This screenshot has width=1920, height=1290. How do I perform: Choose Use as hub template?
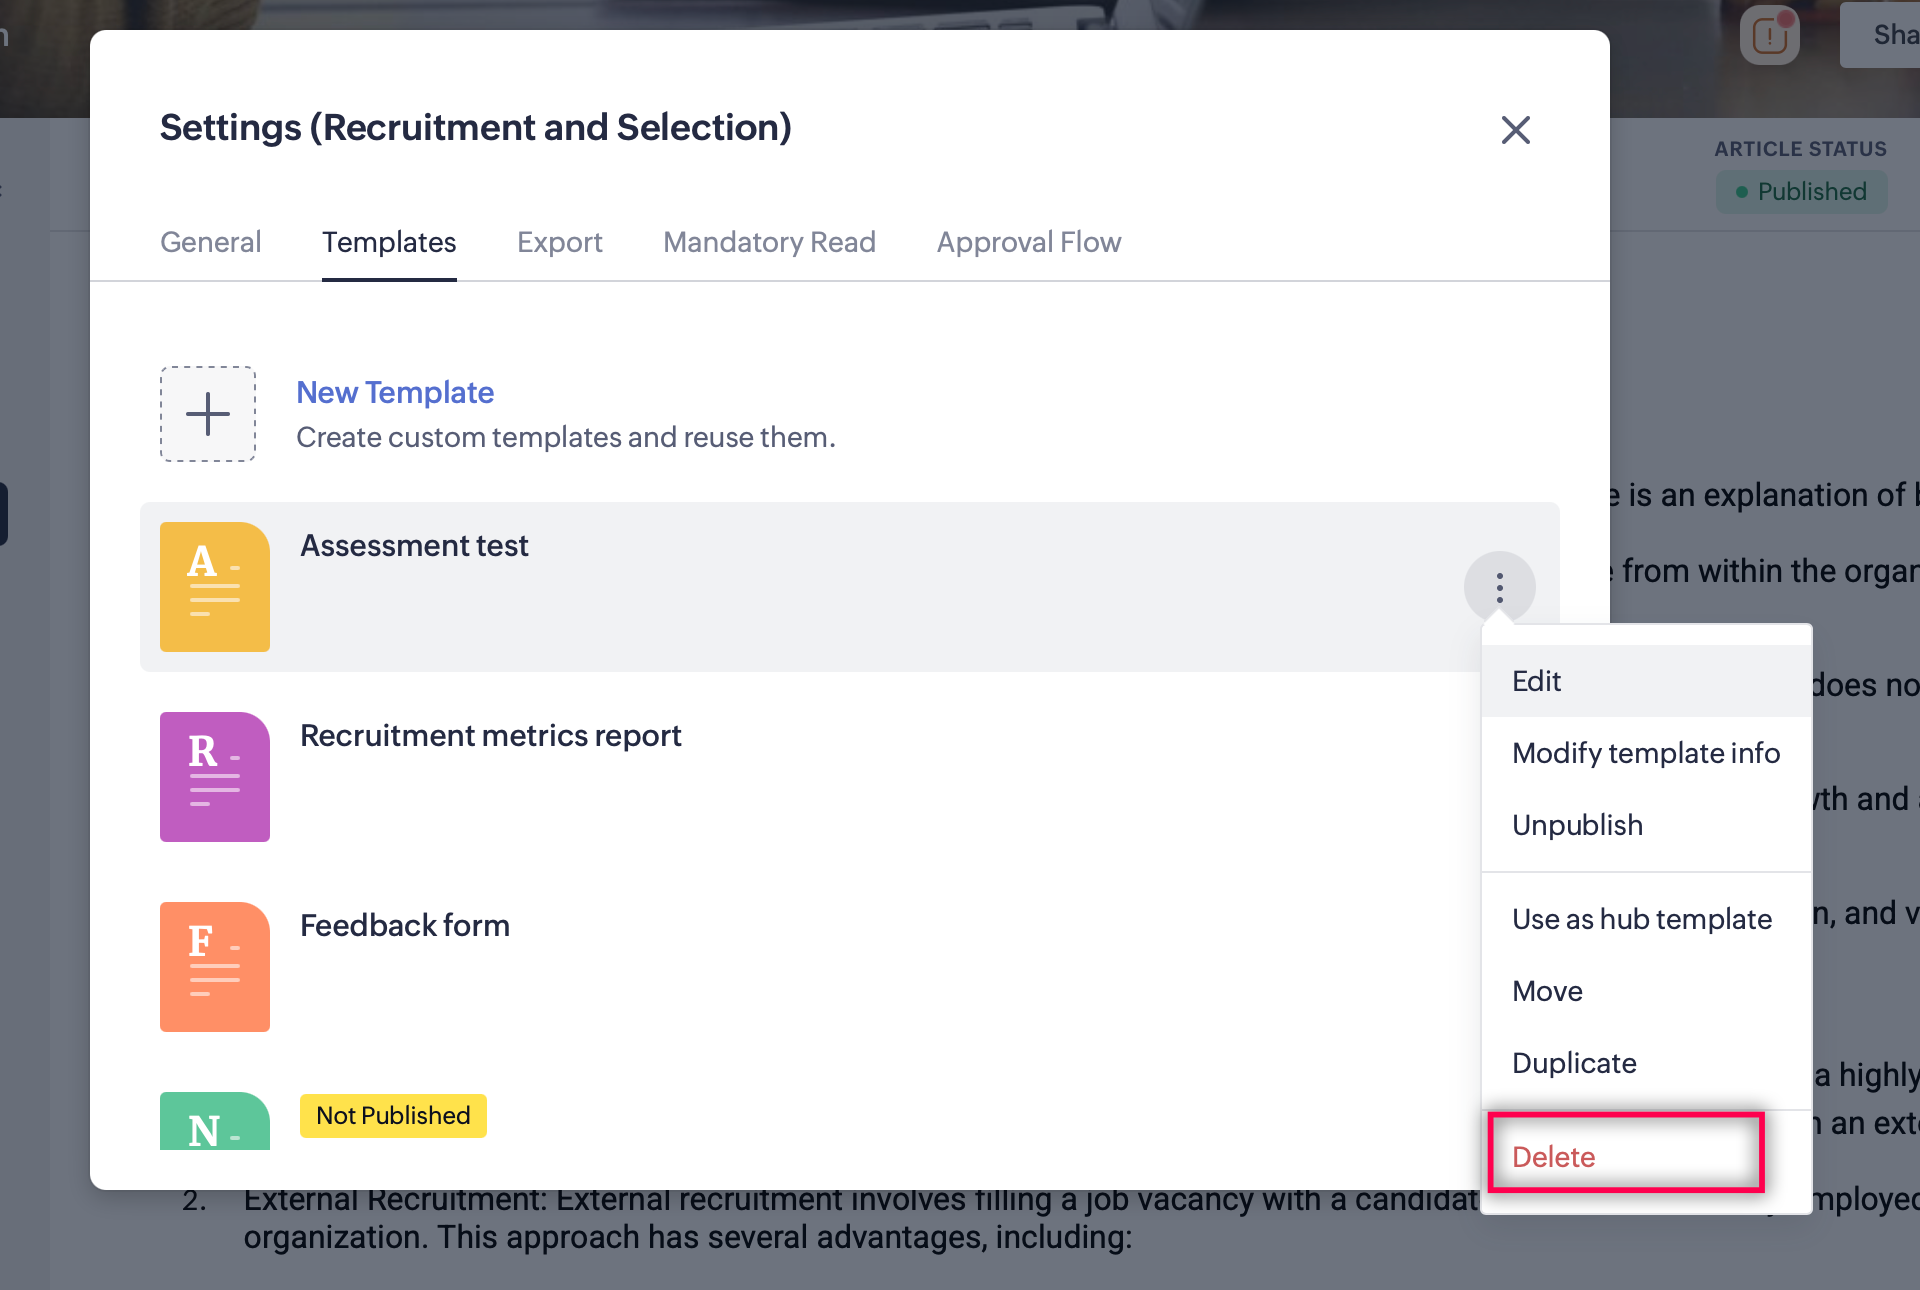[1641, 919]
